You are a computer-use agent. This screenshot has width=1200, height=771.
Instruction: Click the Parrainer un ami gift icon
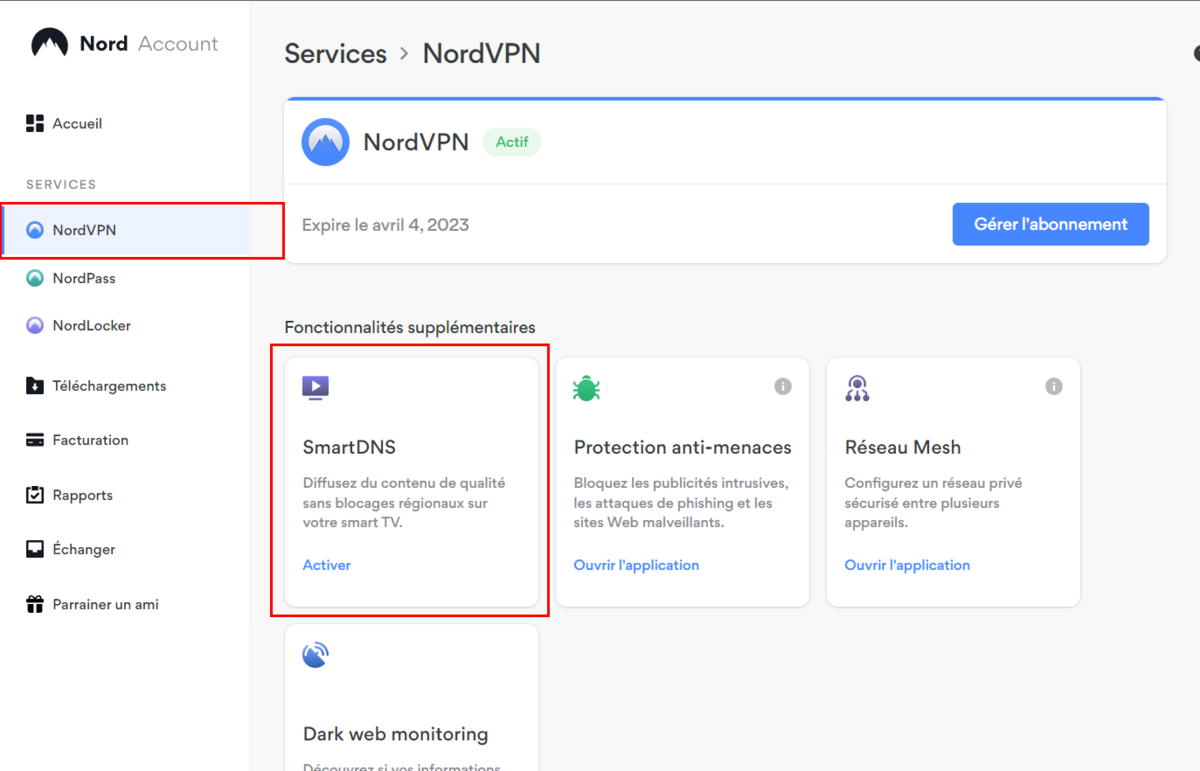35,604
